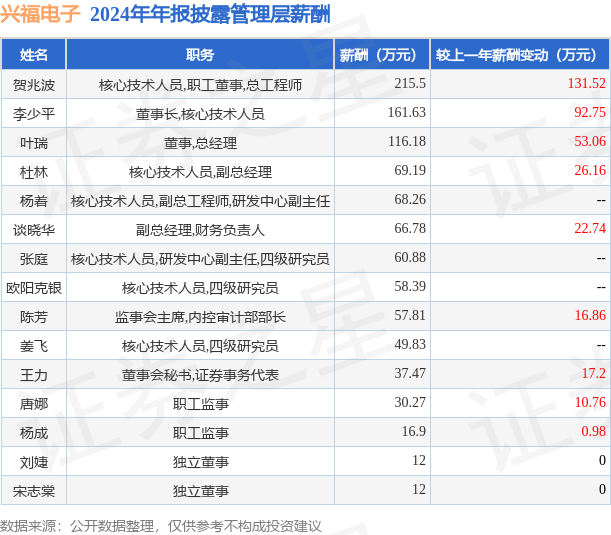Click red change value 17.2

[593, 374]
